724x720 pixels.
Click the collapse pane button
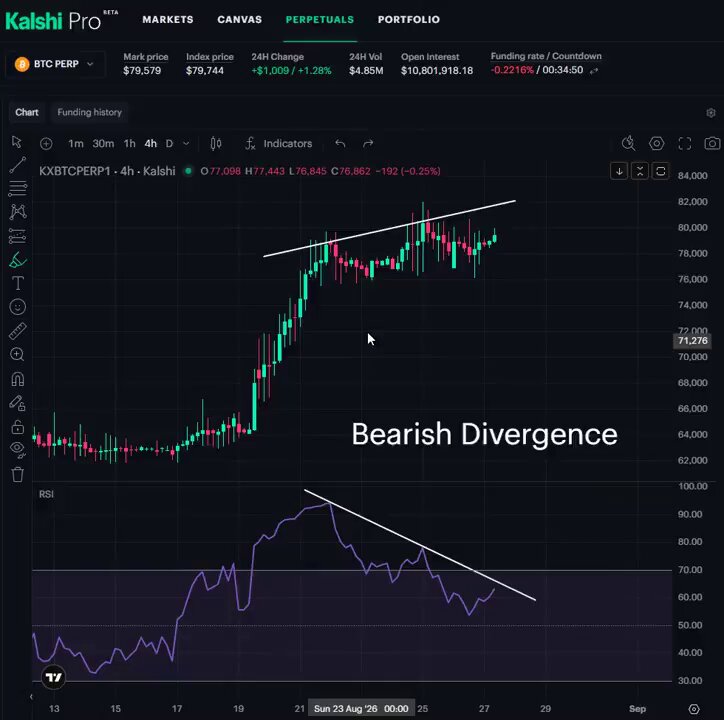pyautogui.click(x=640, y=171)
